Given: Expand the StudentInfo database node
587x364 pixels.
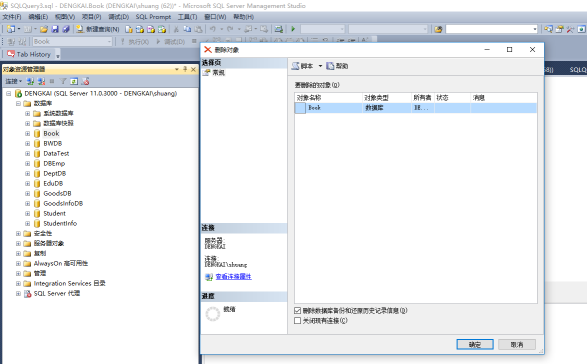Looking at the screenshot, I should [x=27, y=224].
